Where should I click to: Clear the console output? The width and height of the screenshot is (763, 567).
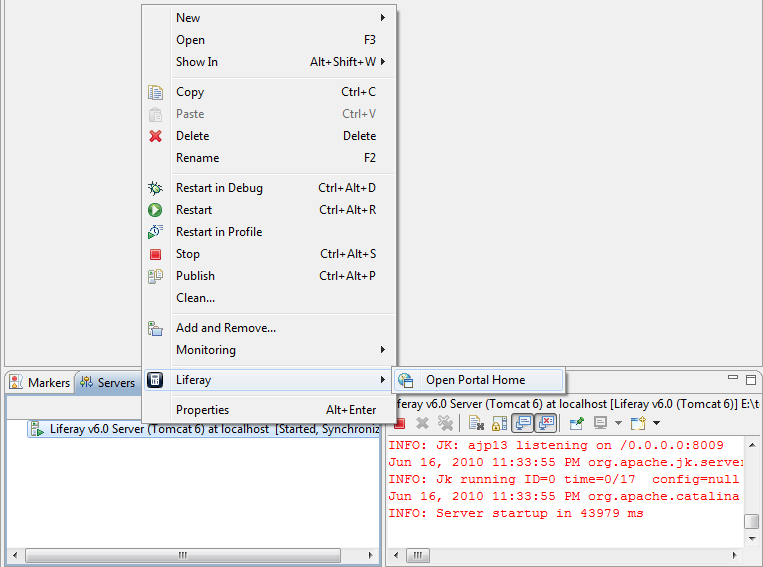tap(476, 423)
